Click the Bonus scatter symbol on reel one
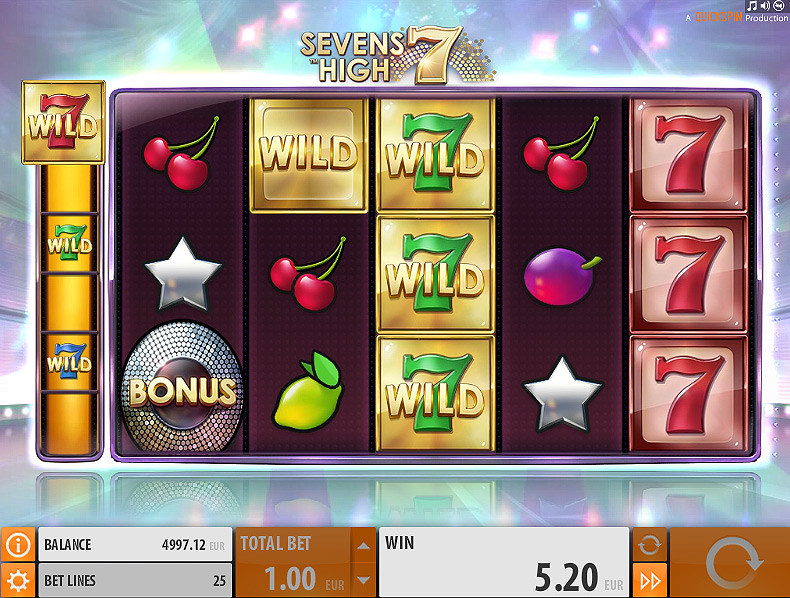 (x=182, y=388)
